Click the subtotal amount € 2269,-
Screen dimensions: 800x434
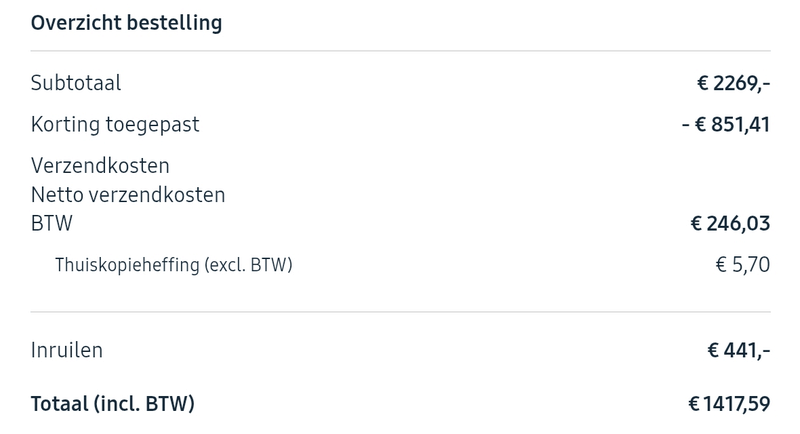(734, 83)
